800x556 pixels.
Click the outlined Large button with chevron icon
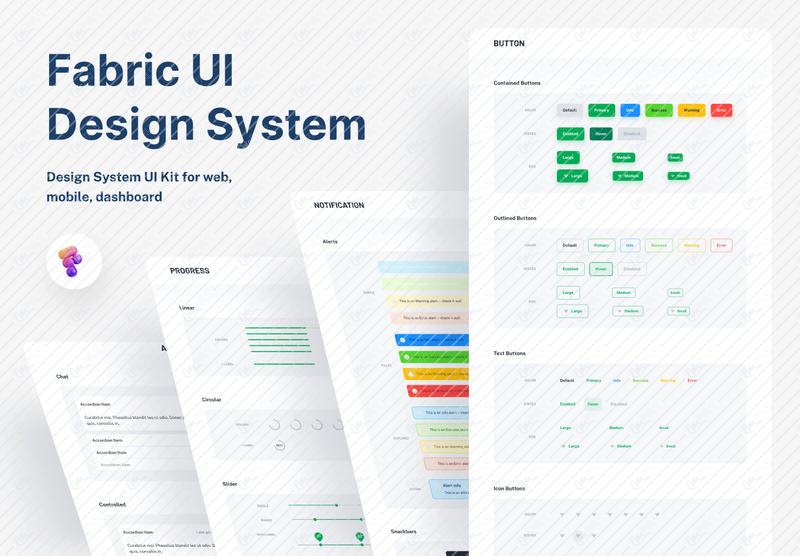point(572,311)
